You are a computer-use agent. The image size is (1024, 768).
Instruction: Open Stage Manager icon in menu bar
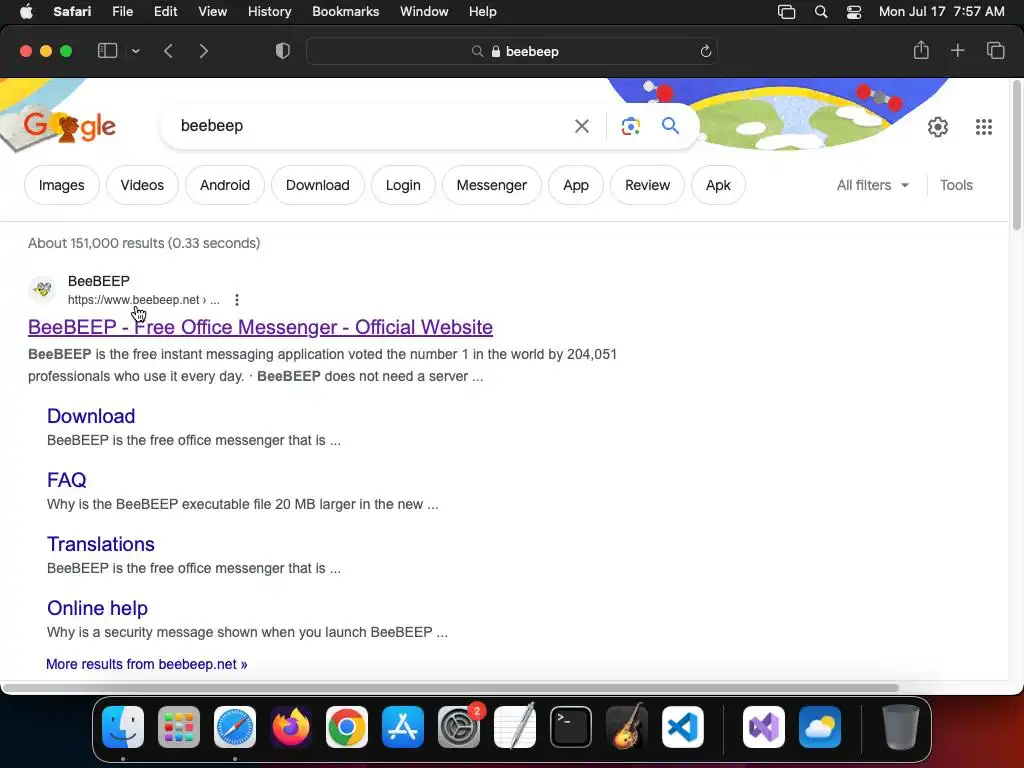pos(786,12)
